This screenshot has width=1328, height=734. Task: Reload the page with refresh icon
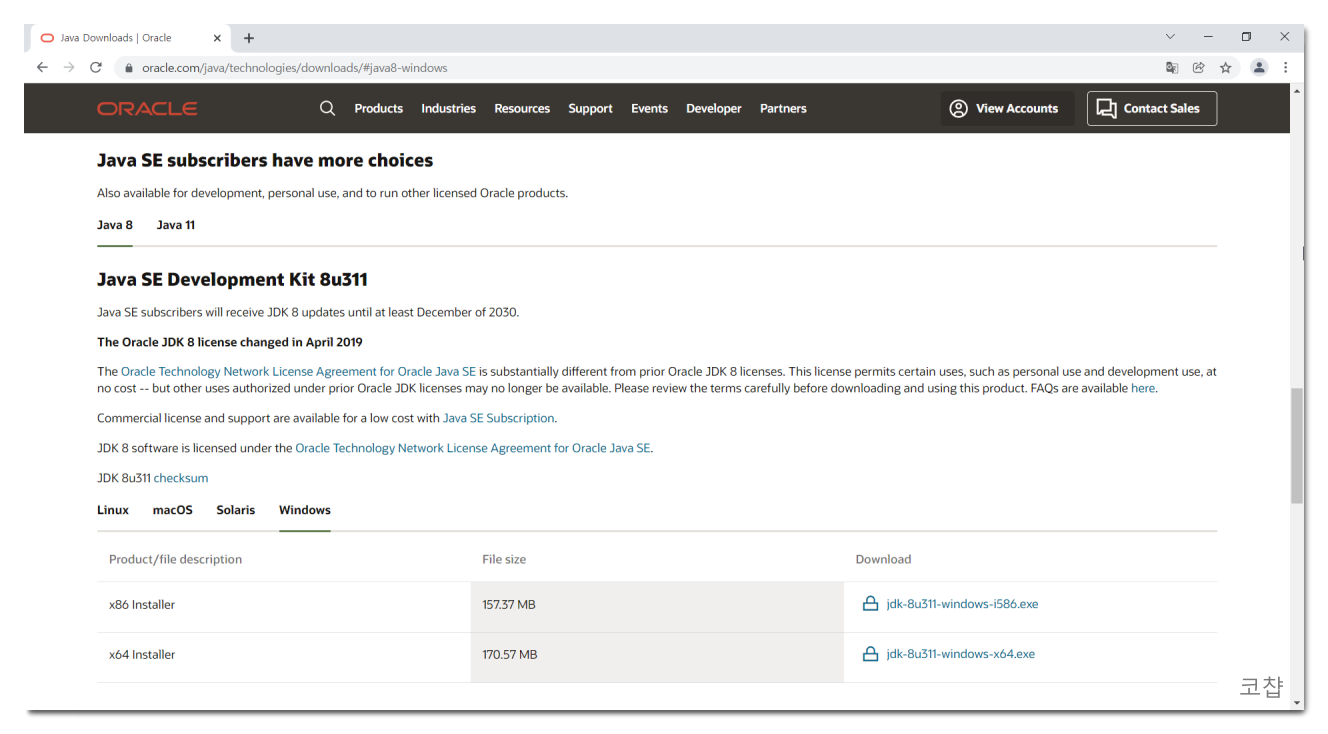[x=96, y=67]
